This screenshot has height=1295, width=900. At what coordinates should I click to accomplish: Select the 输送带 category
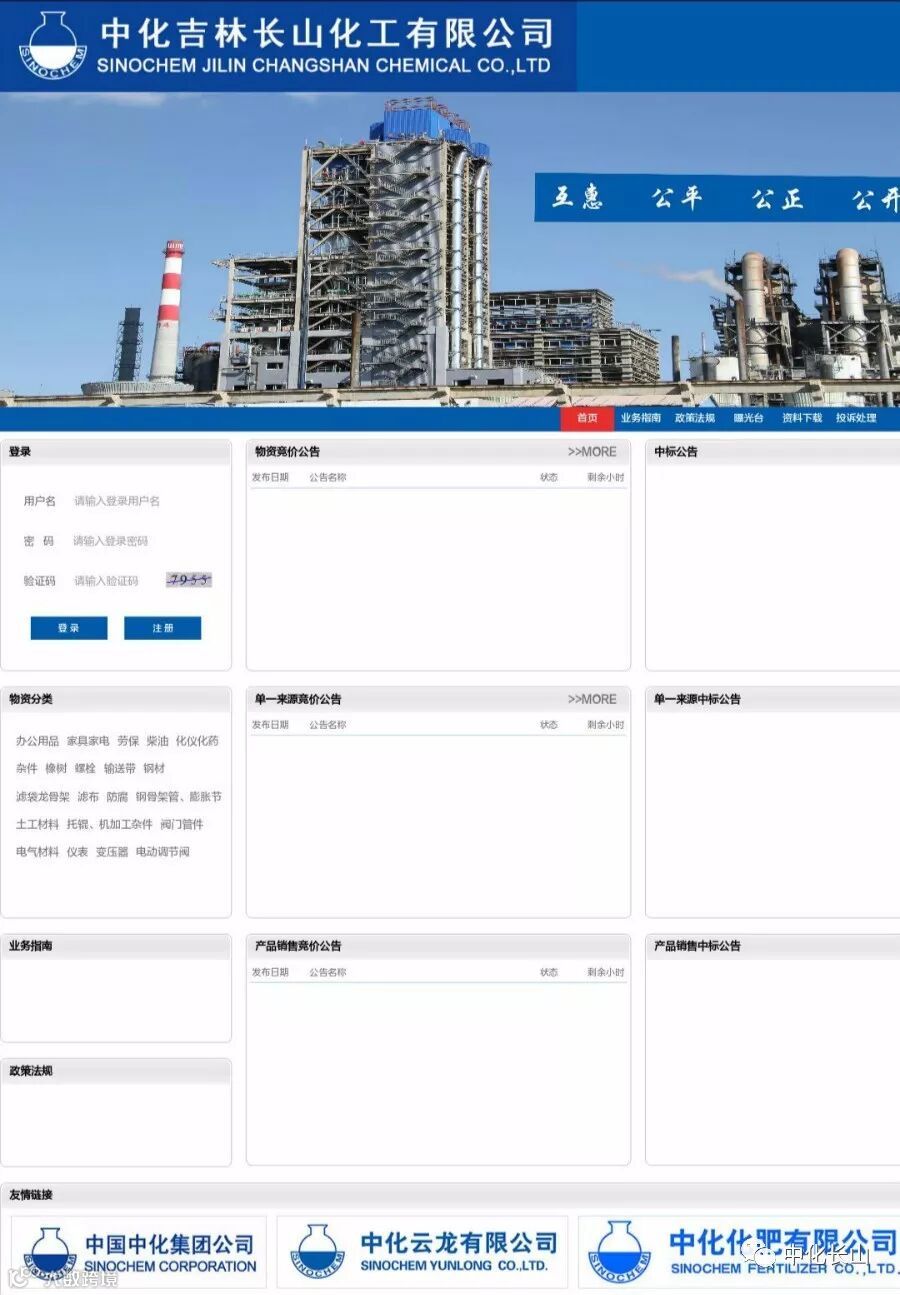coord(120,769)
